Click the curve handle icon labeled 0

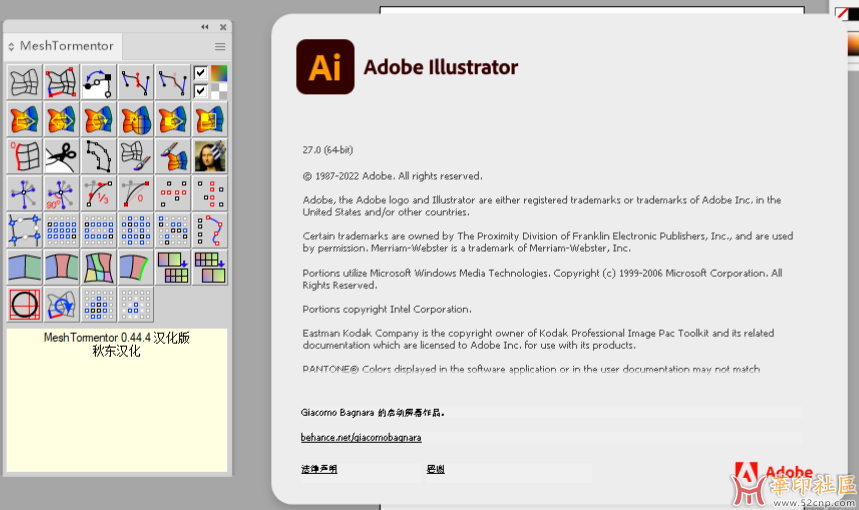[x=136, y=193]
